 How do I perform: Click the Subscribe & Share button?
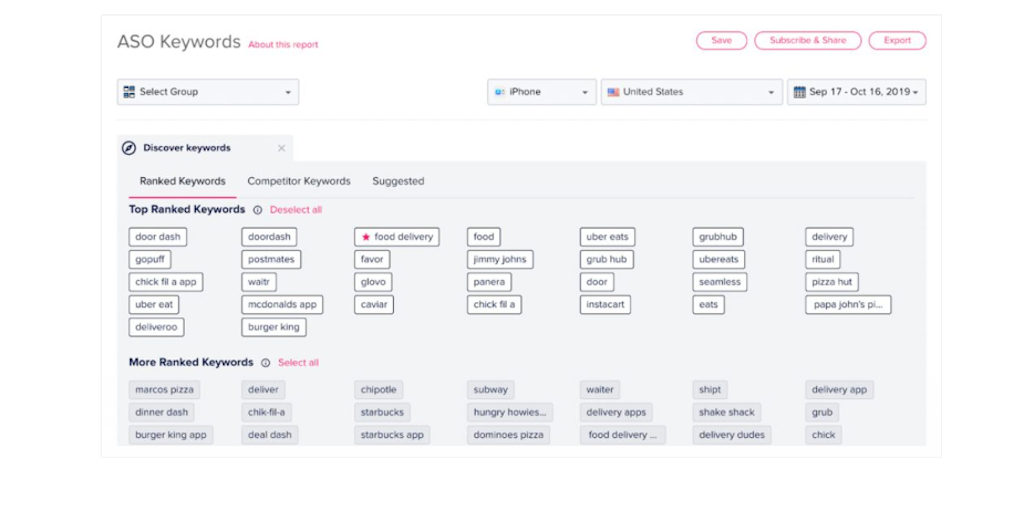tap(808, 41)
